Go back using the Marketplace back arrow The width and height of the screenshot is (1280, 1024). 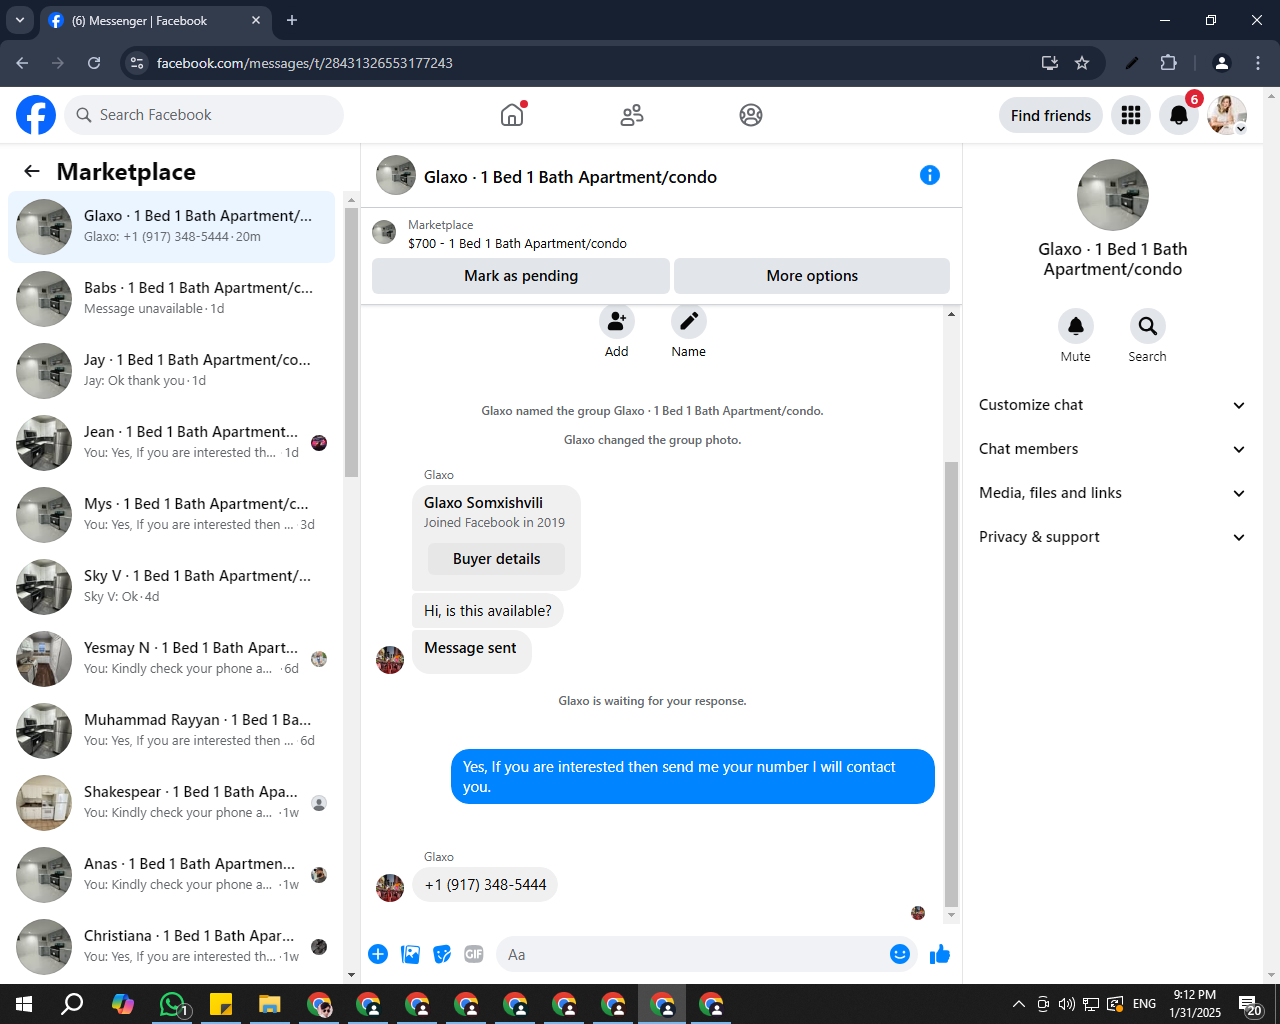[x=32, y=171]
